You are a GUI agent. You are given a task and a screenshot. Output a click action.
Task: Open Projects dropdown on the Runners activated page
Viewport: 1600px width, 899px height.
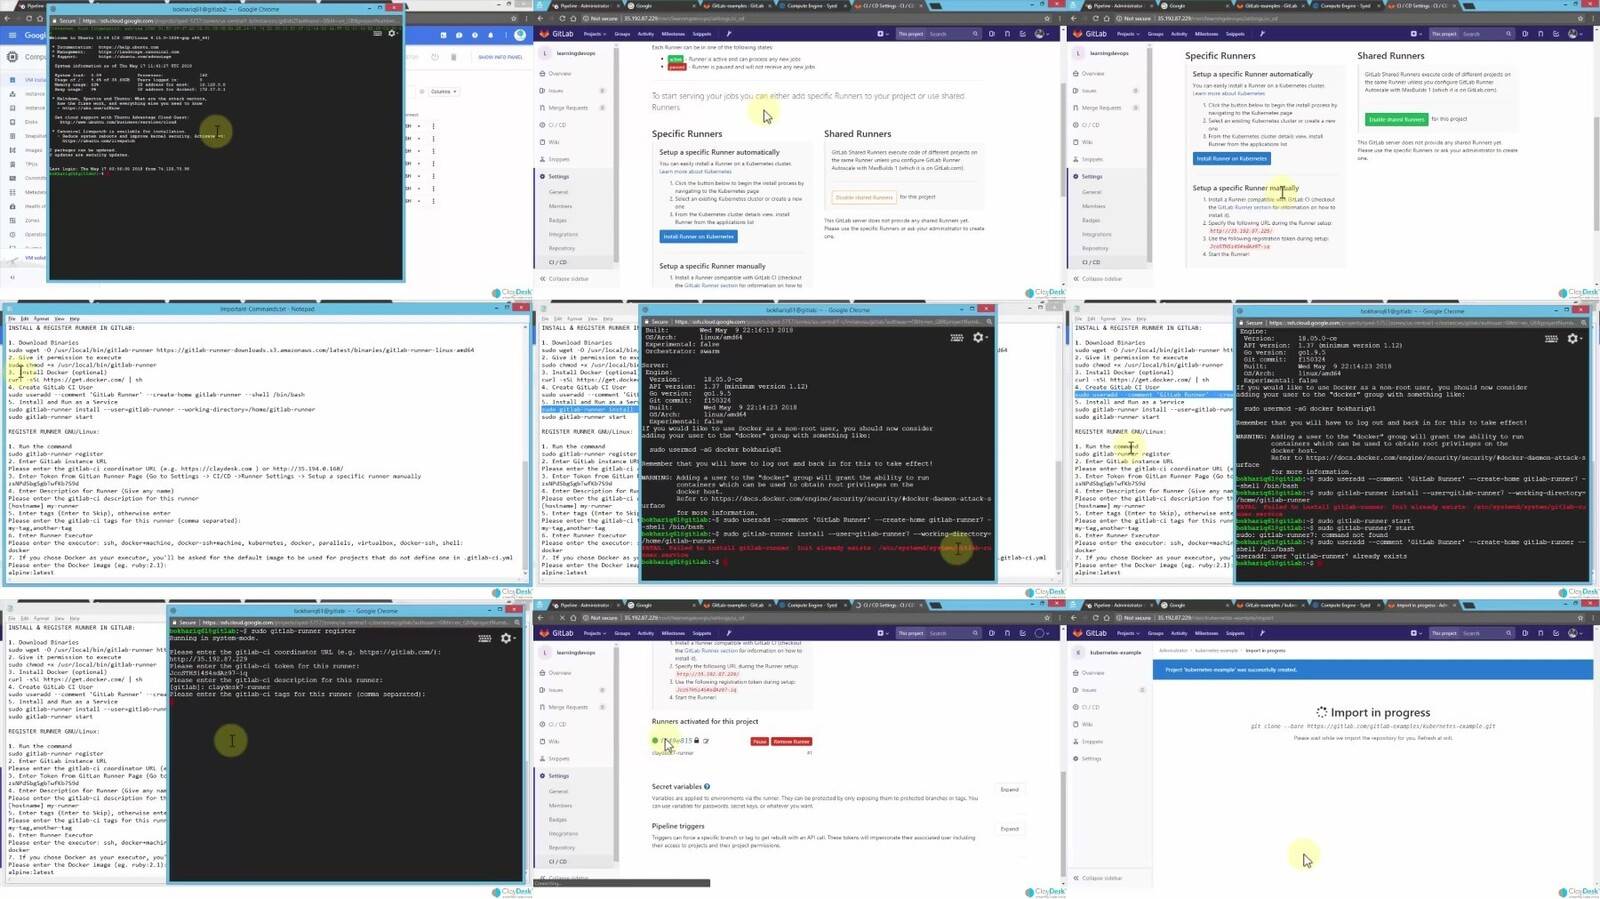coord(595,633)
